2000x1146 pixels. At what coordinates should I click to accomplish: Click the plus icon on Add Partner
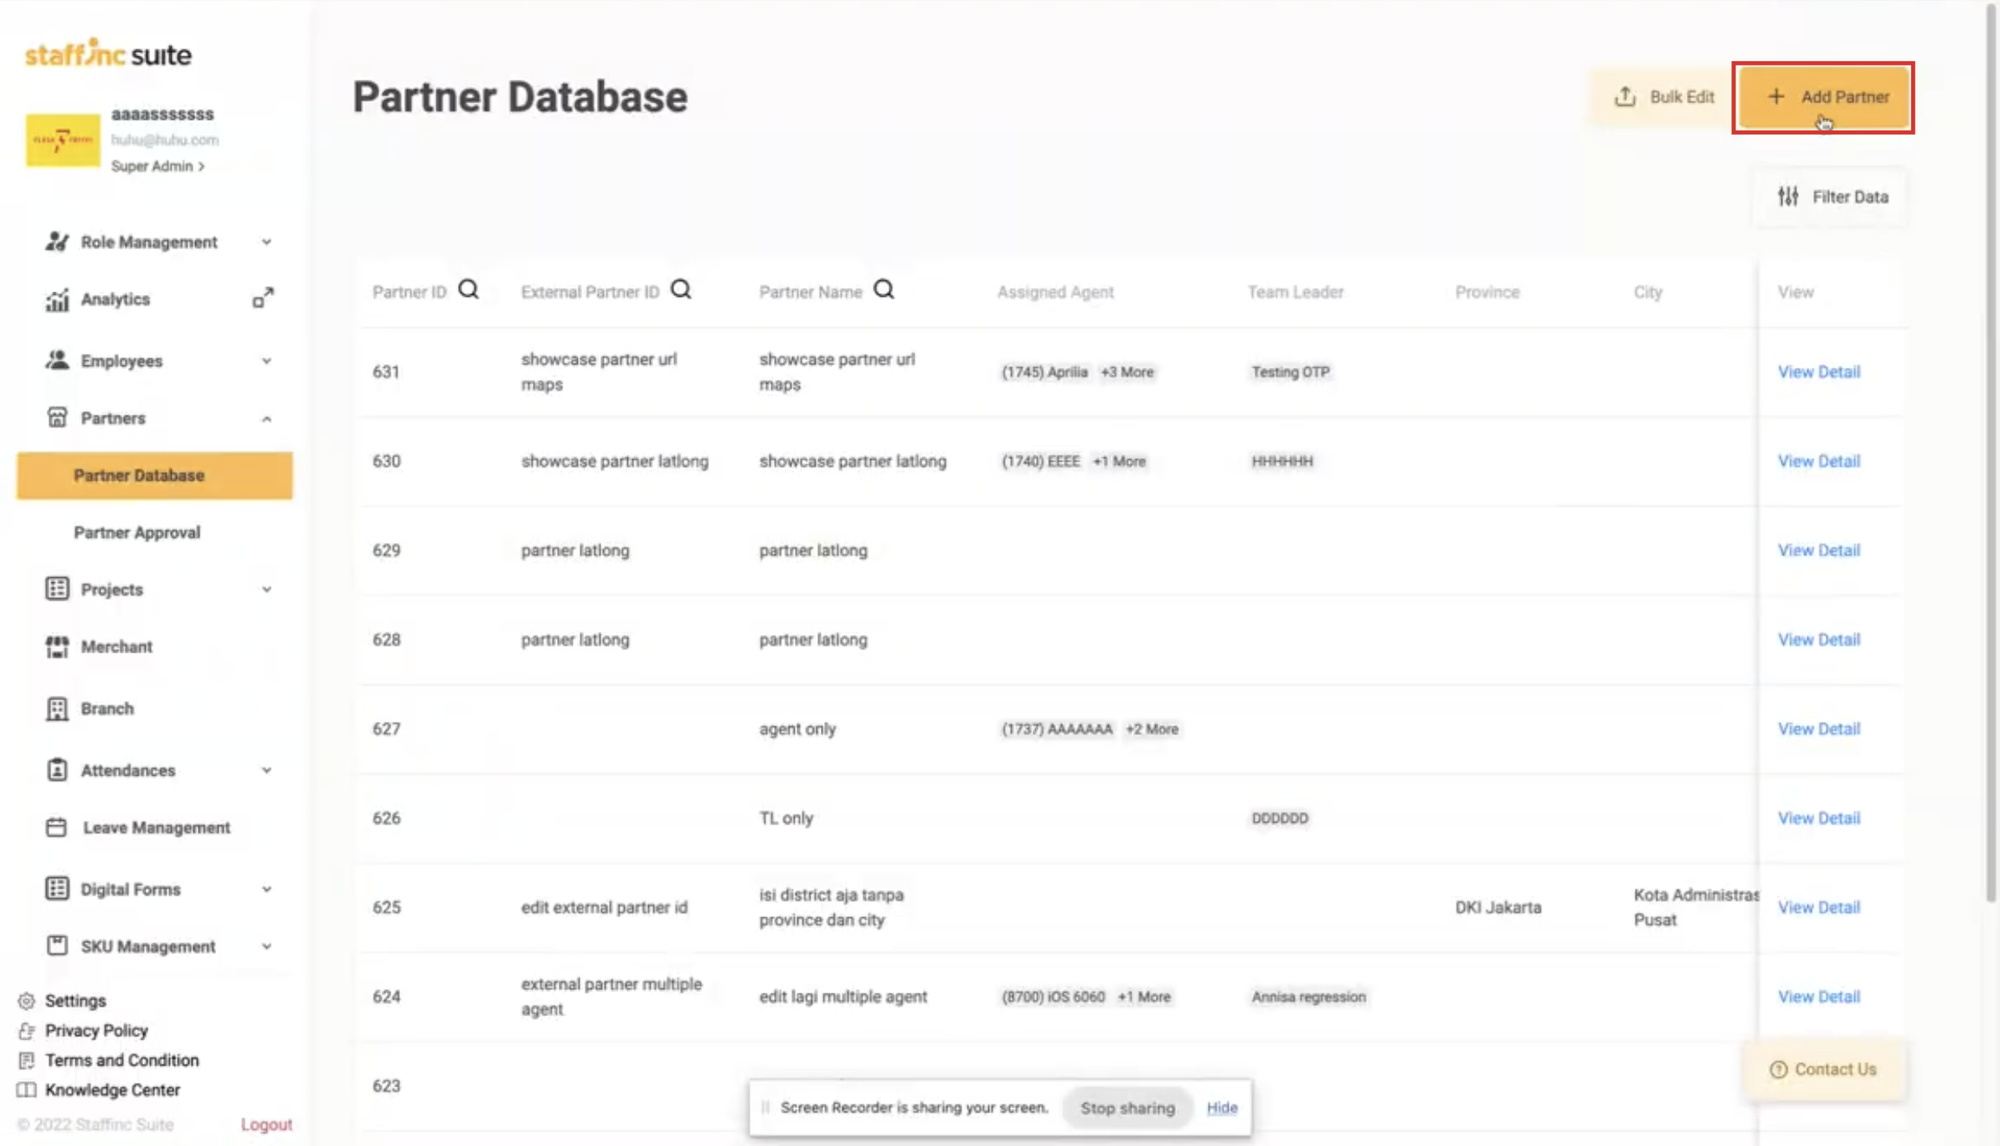(1775, 97)
